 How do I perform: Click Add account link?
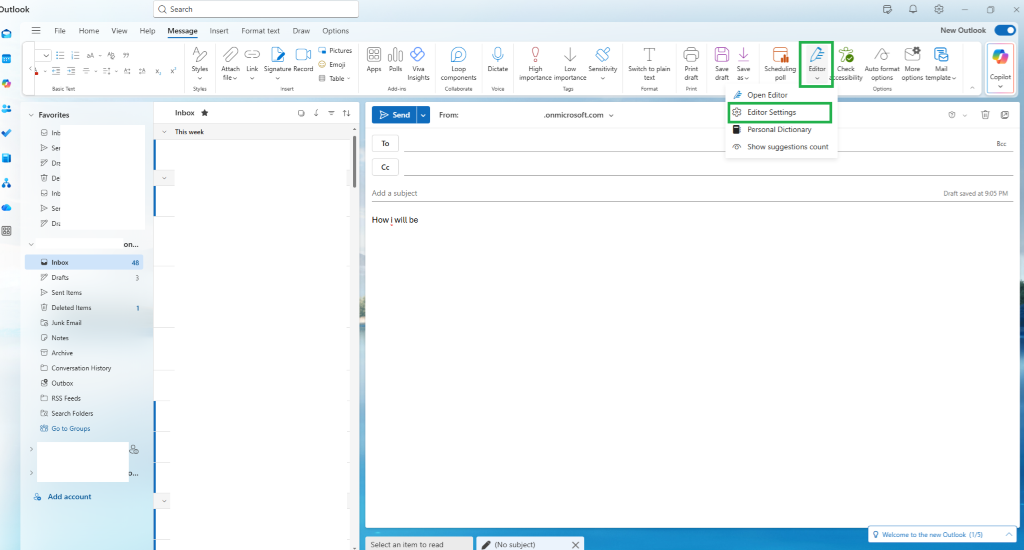click(x=69, y=497)
